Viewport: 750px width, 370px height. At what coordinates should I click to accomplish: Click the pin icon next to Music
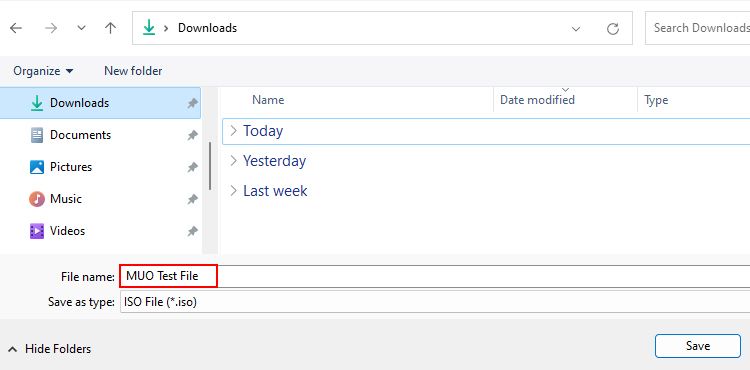pos(192,199)
